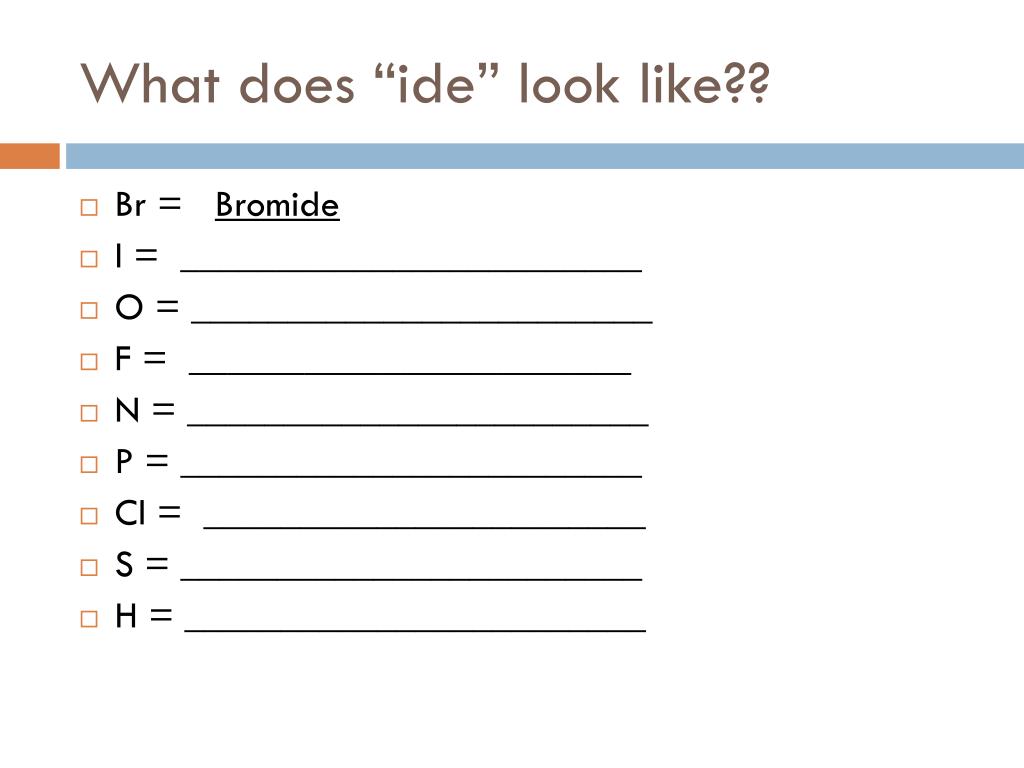Select the blank line after H =
1024x768 pixels.
click(x=415, y=630)
